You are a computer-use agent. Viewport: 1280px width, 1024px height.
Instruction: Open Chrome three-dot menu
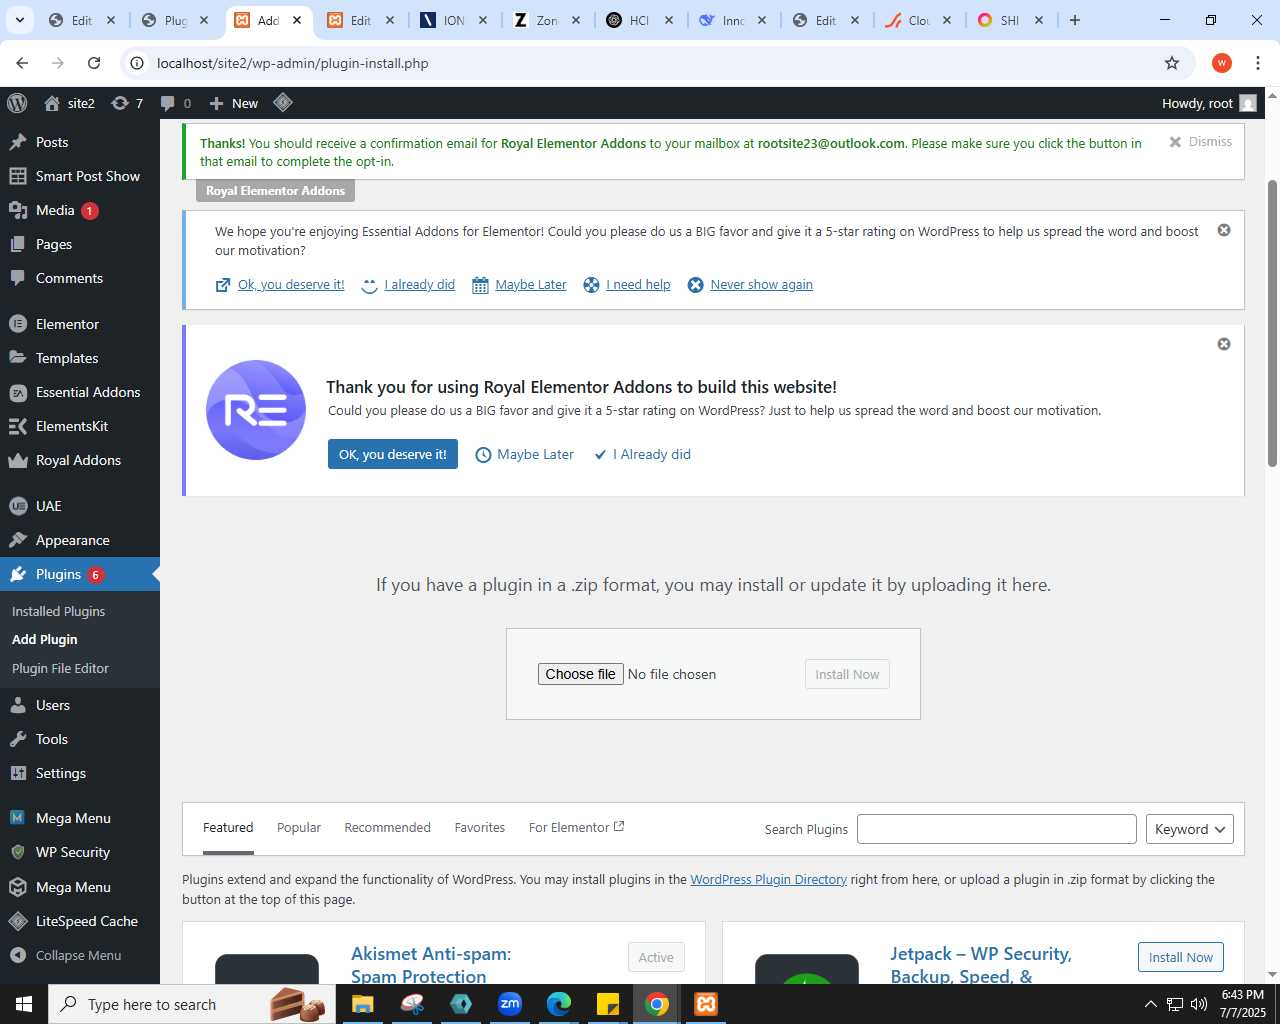[1258, 63]
